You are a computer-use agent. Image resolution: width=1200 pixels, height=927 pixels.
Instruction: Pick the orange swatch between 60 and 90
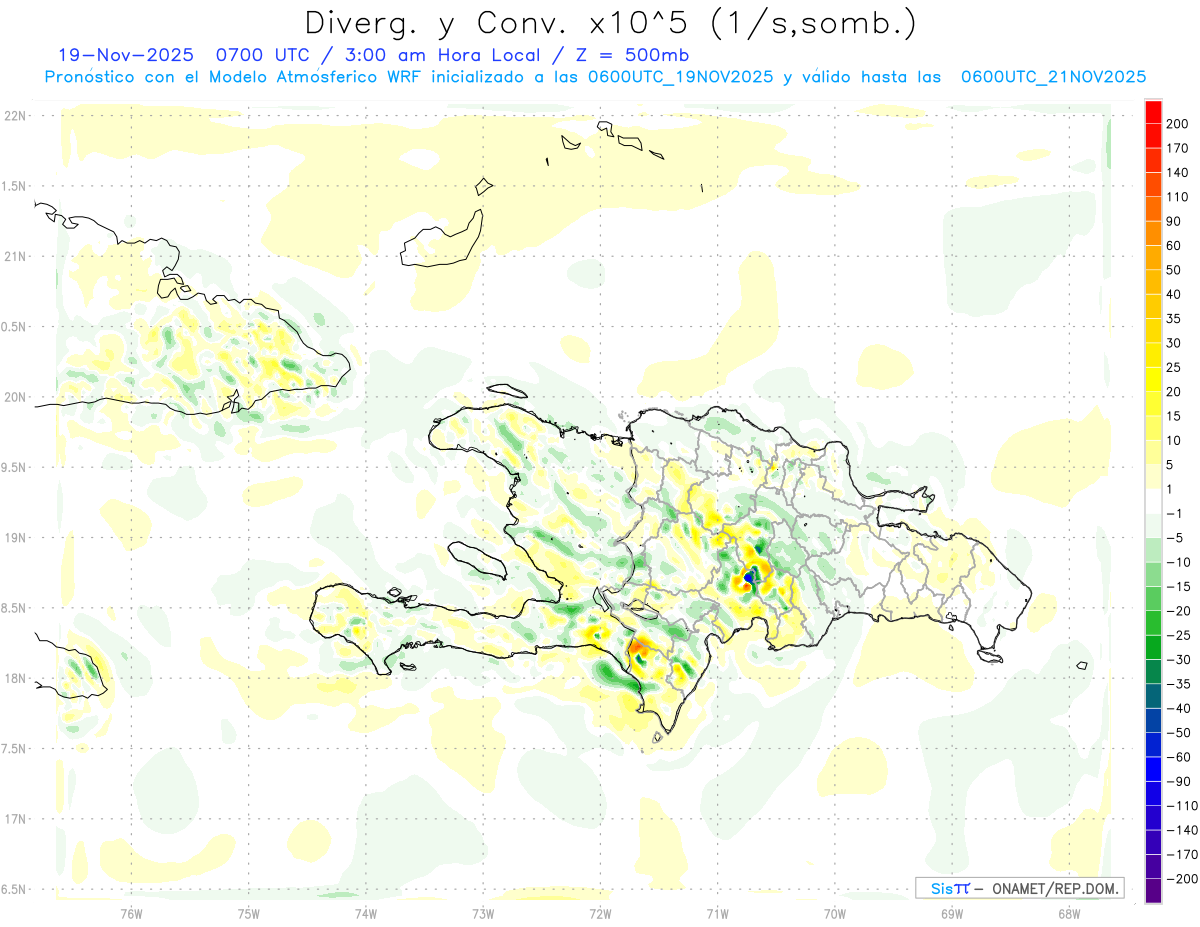pos(1153,234)
